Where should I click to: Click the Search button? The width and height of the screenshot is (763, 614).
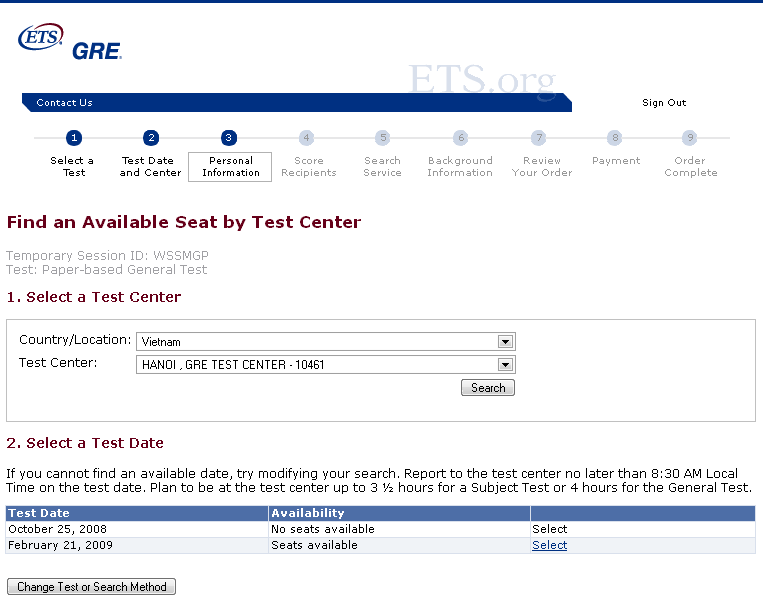488,388
